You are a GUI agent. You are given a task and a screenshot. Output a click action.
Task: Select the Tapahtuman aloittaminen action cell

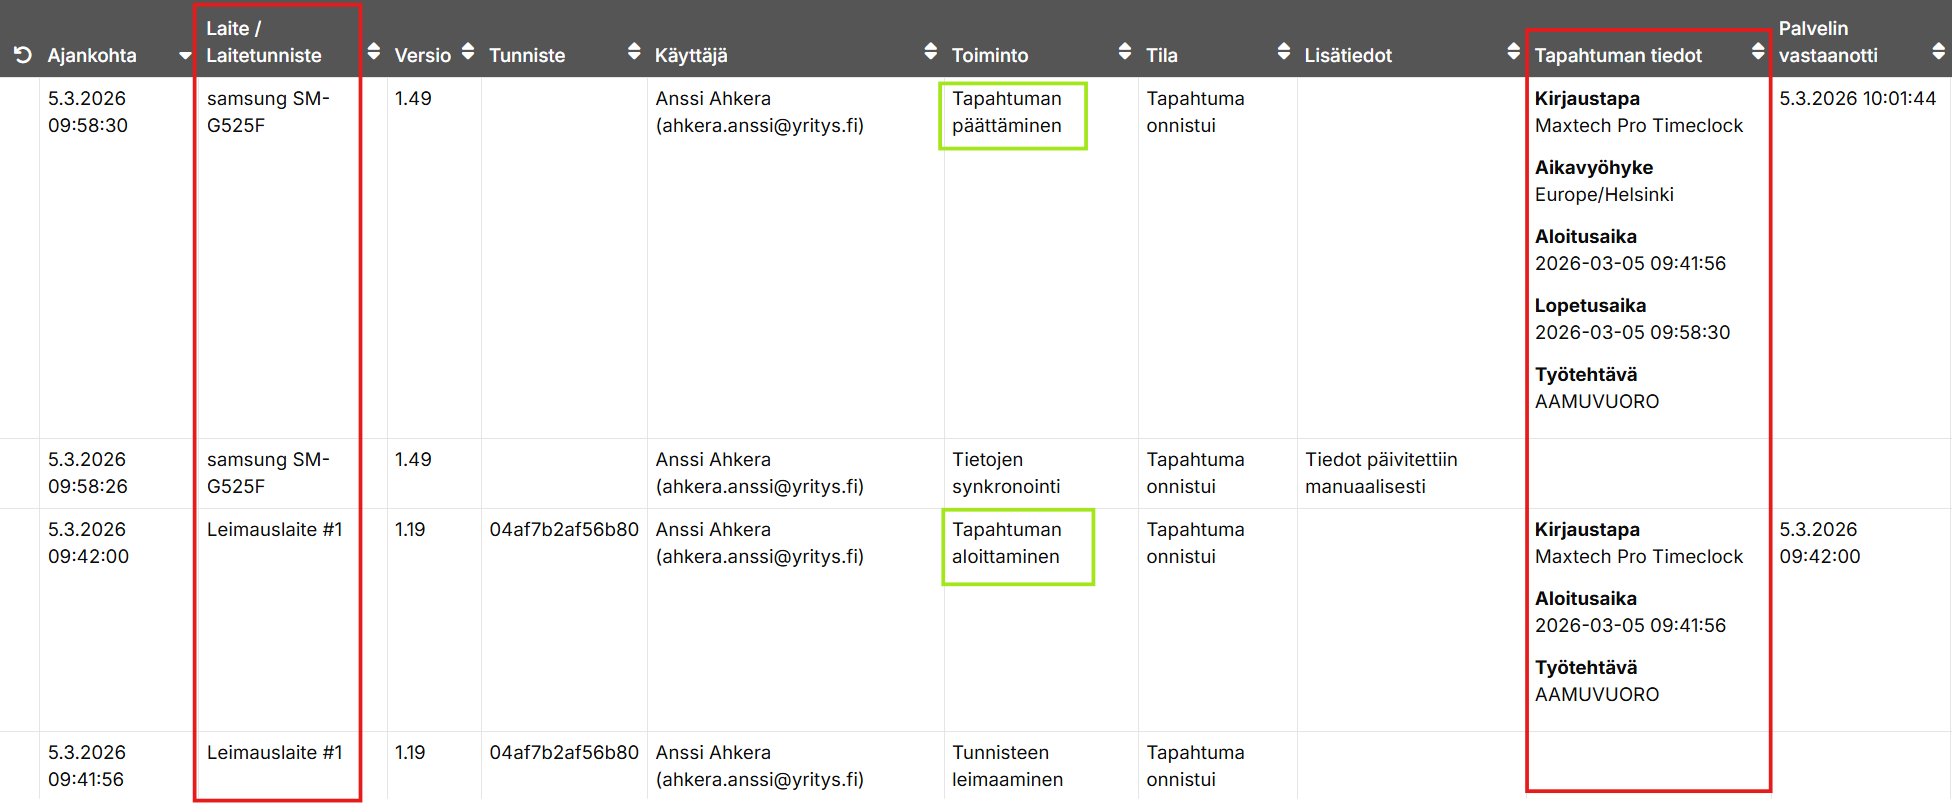[x=1007, y=543]
